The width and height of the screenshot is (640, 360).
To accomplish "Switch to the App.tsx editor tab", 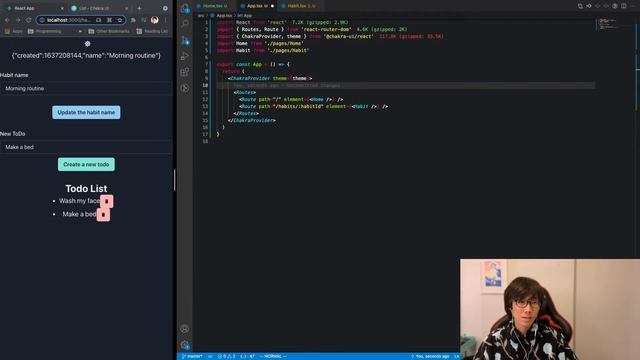I will click(257, 6).
